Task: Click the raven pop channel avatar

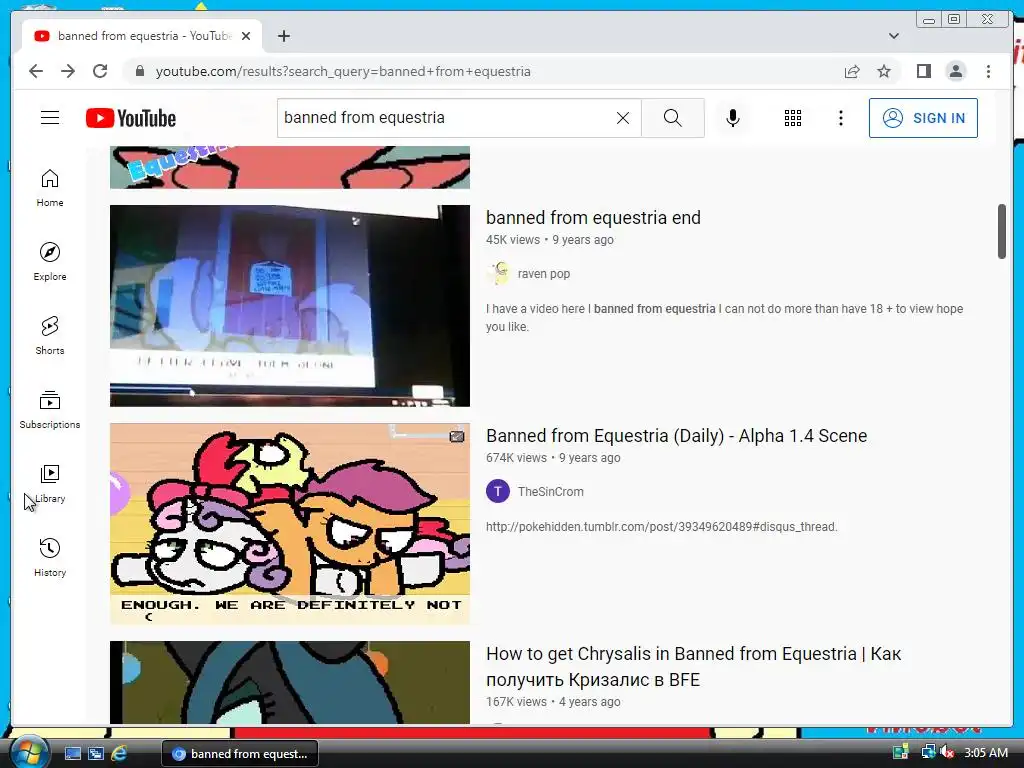Action: [498, 274]
